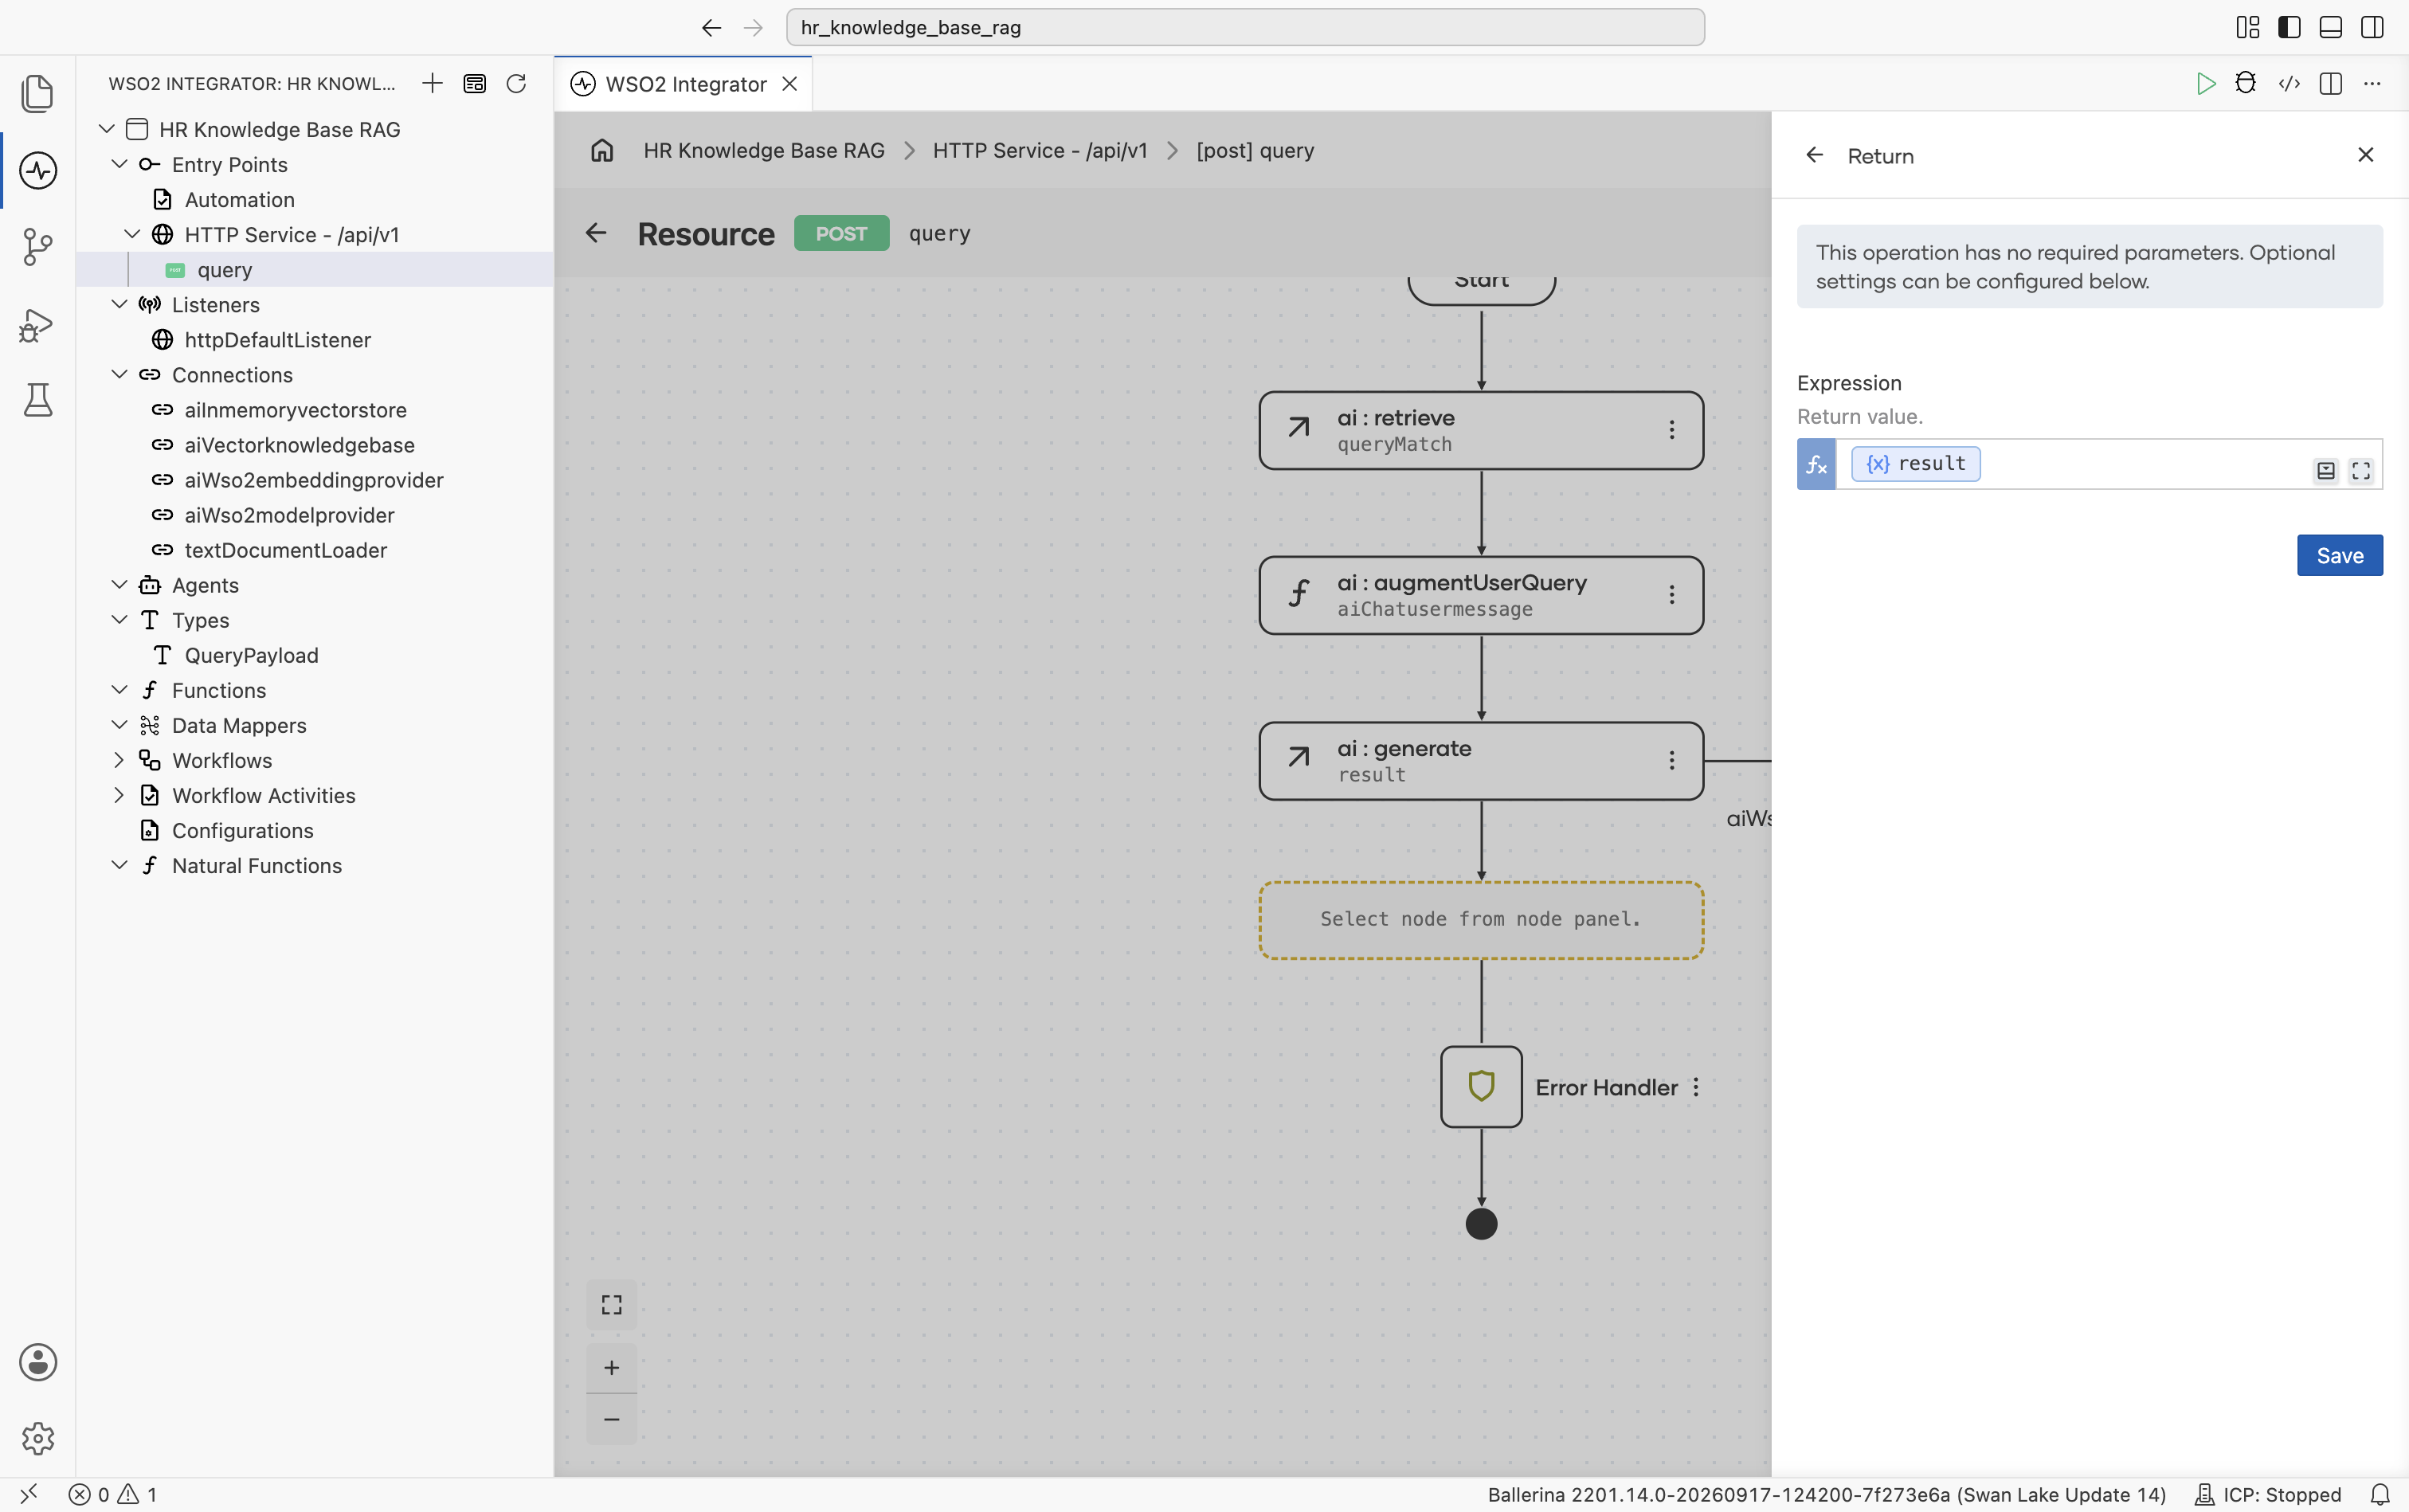The height and width of the screenshot is (1512, 2409).
Task: Click the add artifact plus icon
Action: [x=432, y=83]
